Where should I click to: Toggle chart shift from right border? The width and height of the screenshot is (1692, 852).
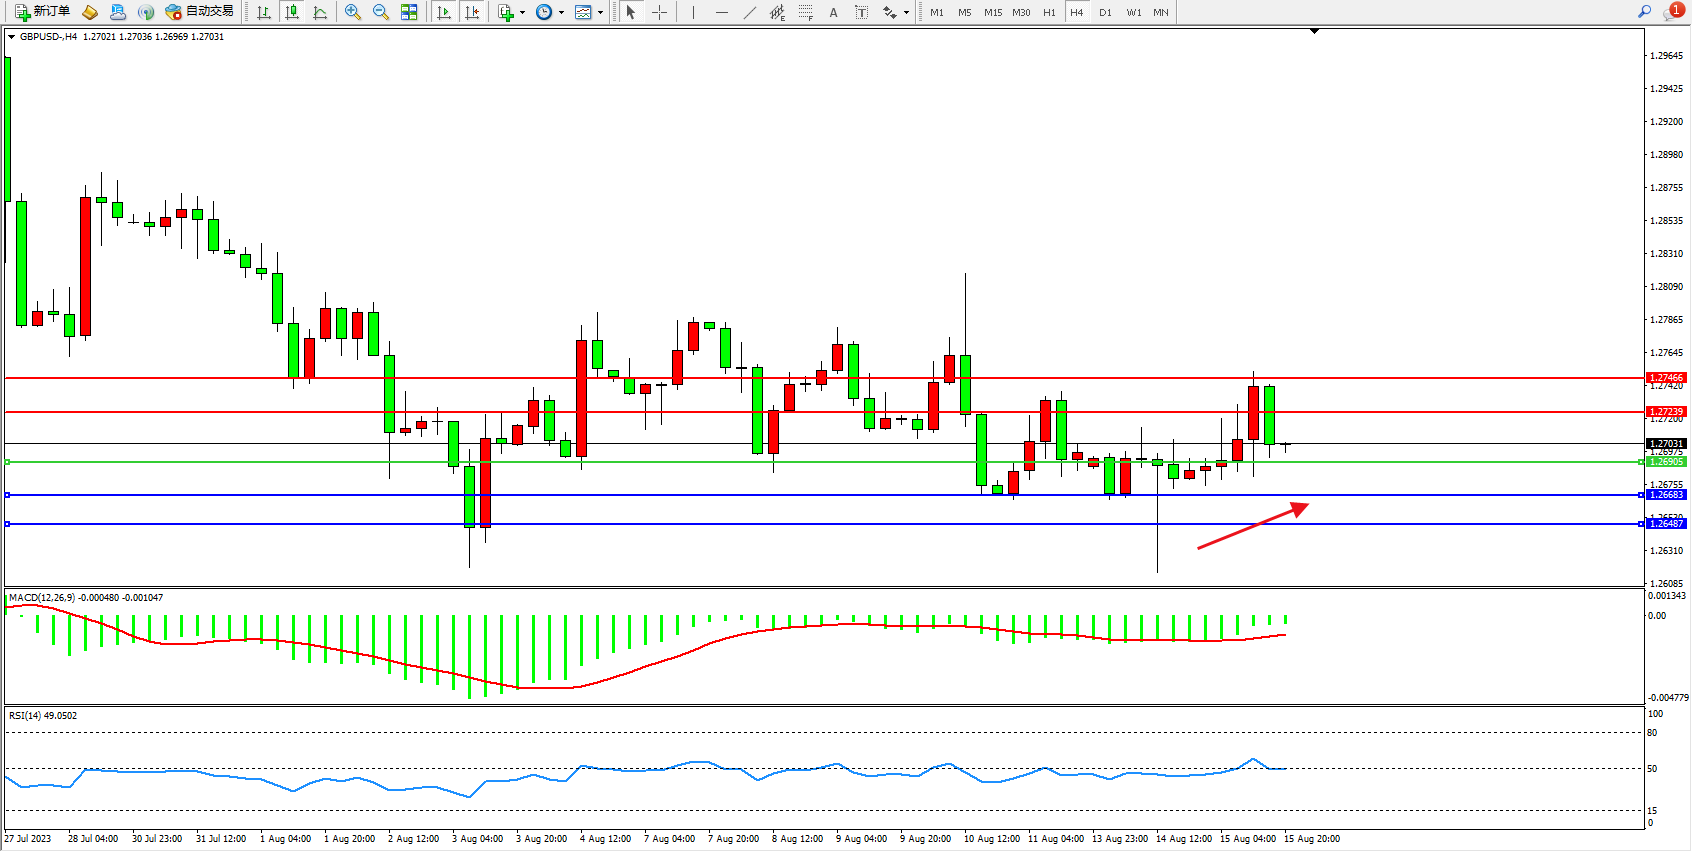click(x=473, y=12)
